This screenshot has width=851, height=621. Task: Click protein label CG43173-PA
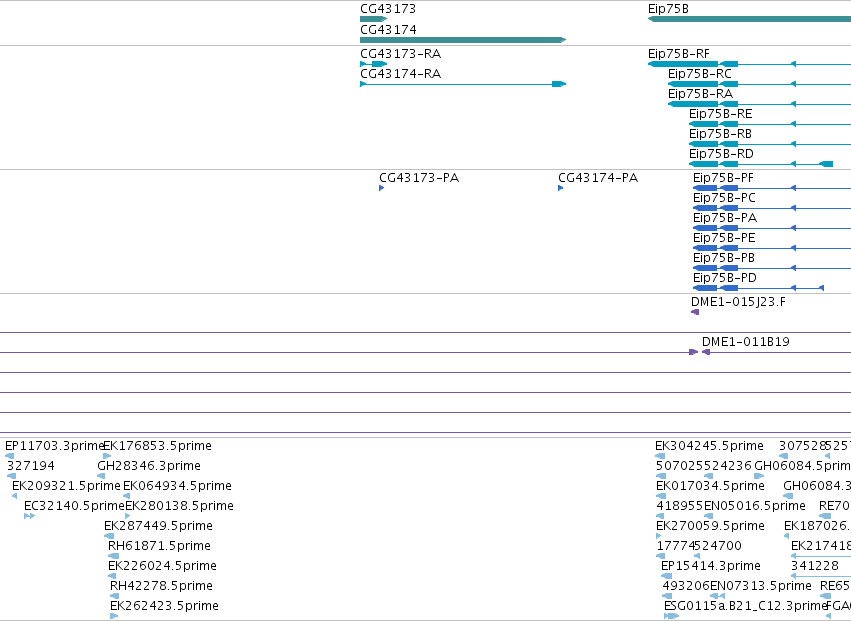pos(419,178)
